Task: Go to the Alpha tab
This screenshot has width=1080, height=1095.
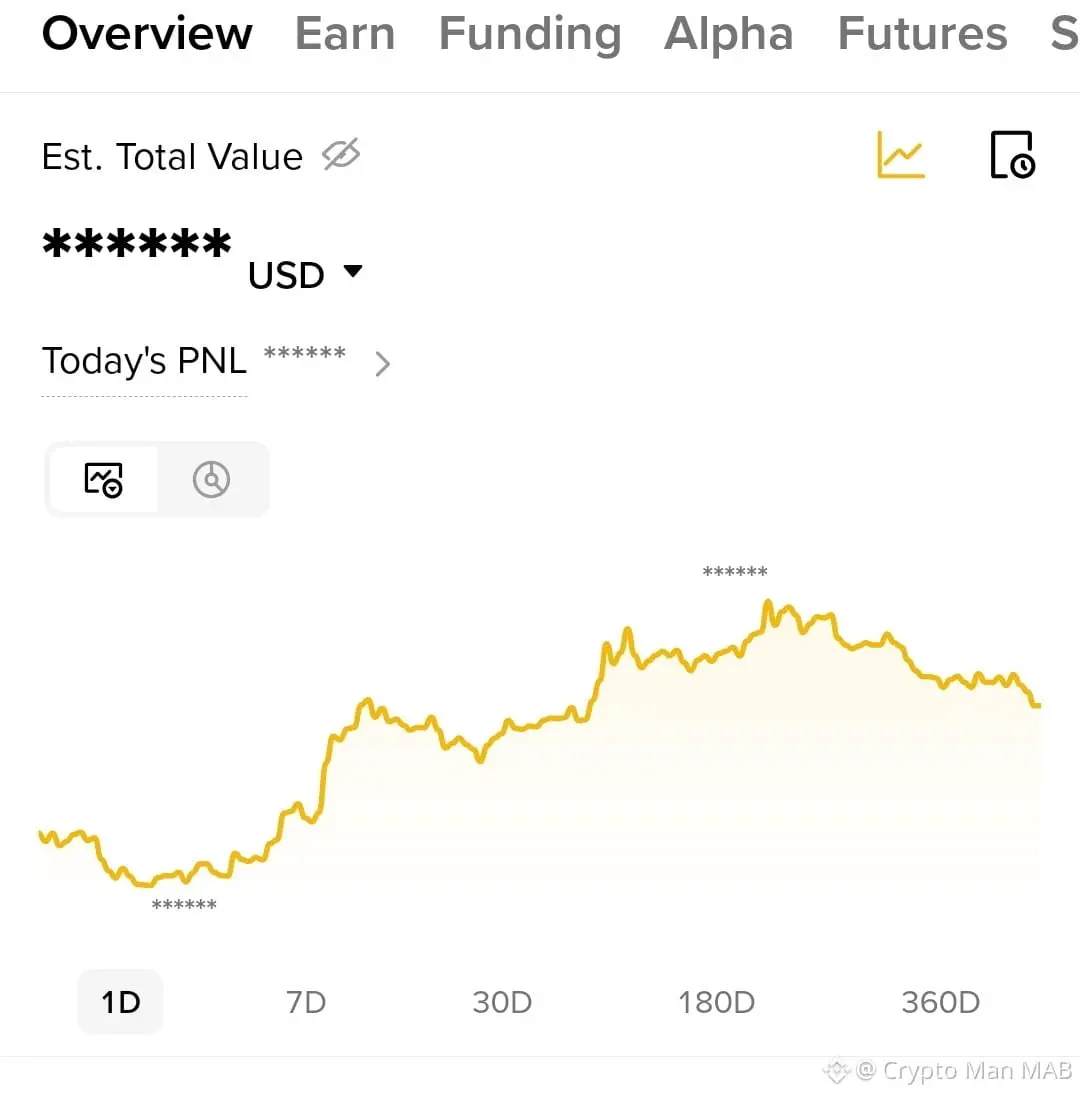Action: coord(729,34)
